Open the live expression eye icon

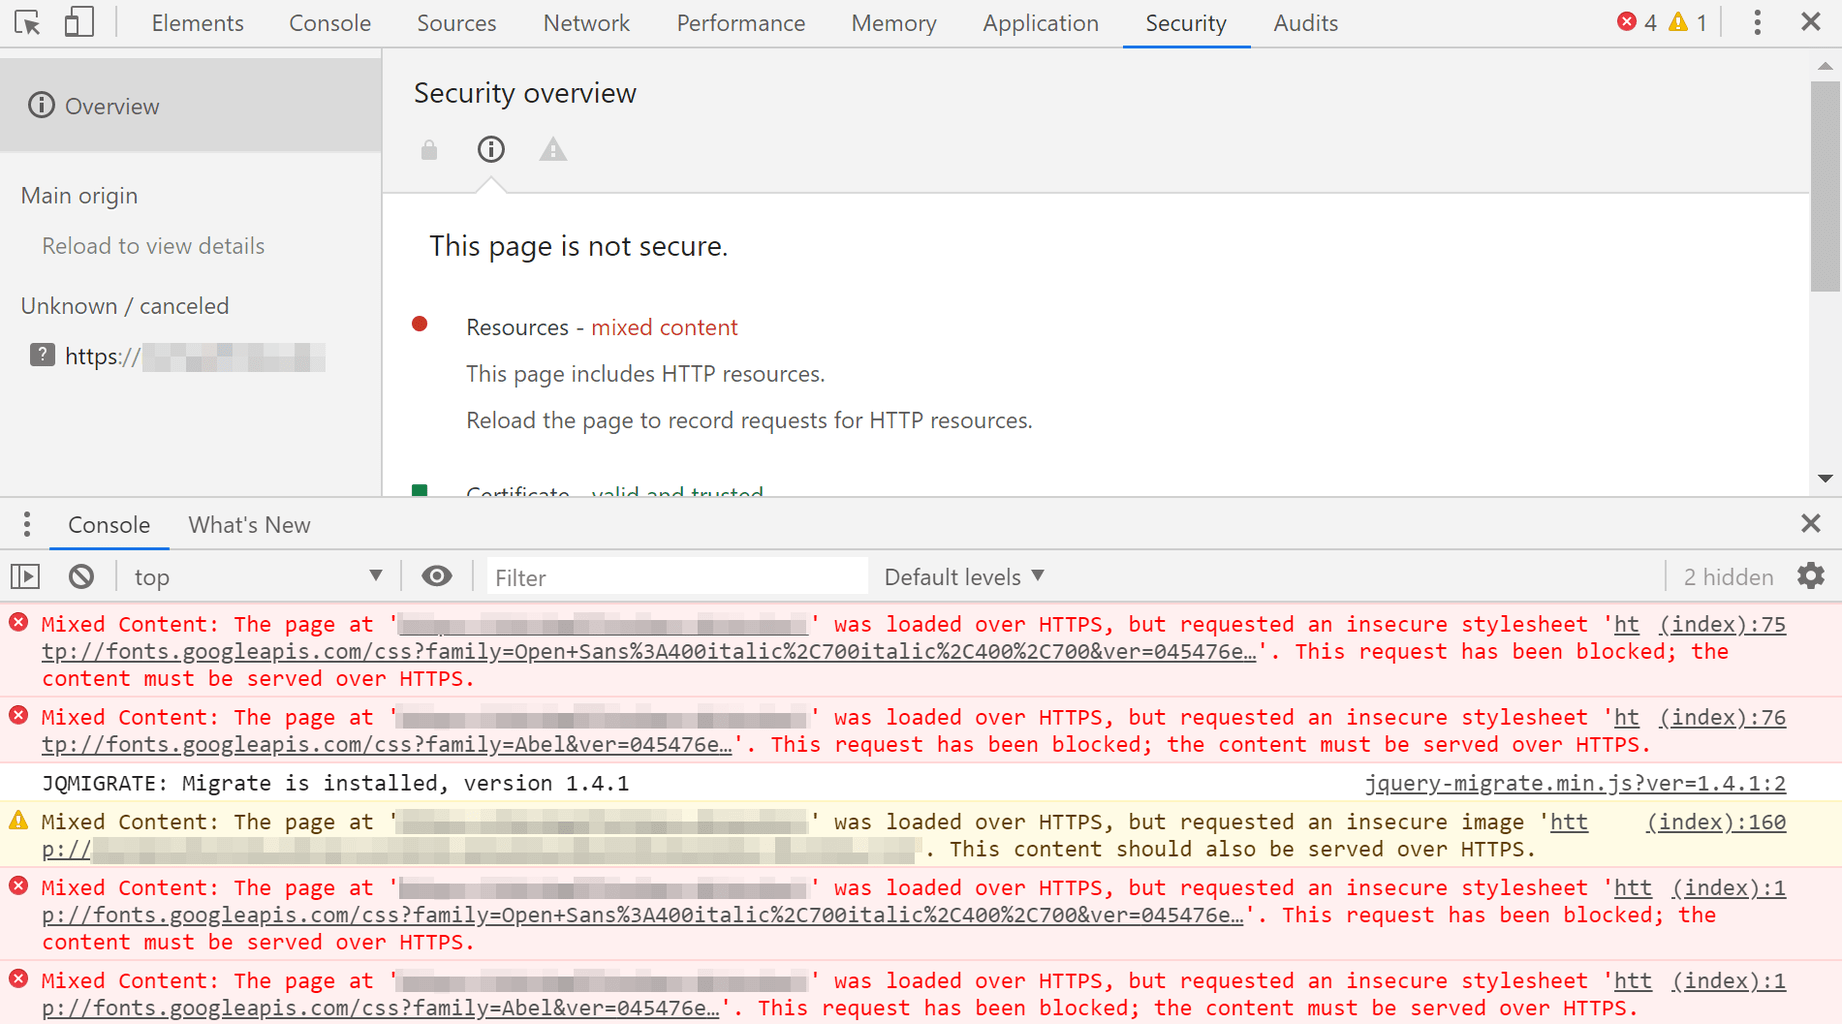tap(437, 576)
